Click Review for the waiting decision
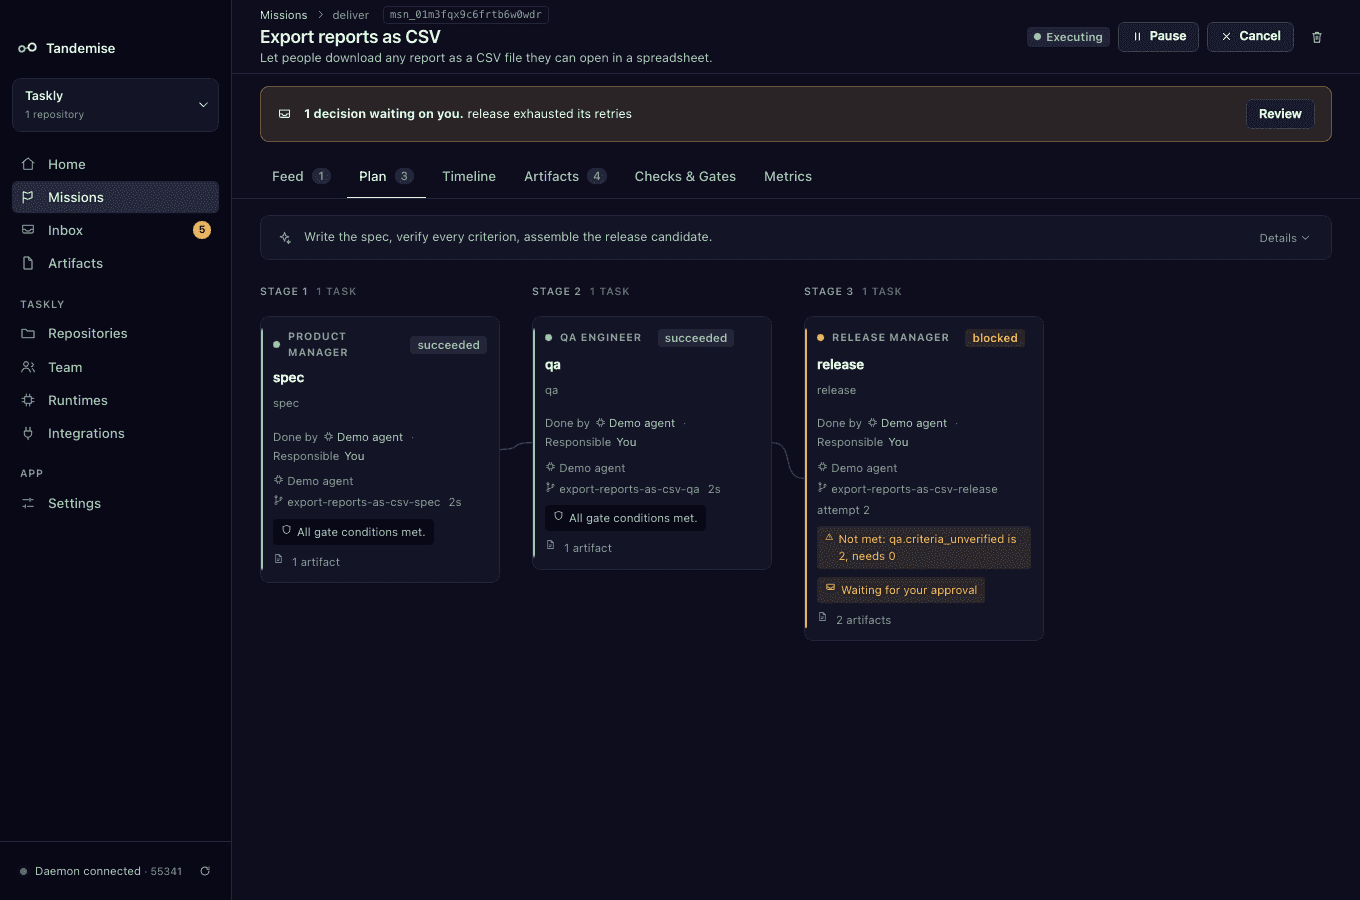Image resolution: width=1360 pixels, height=900 pixels. 1280,114
